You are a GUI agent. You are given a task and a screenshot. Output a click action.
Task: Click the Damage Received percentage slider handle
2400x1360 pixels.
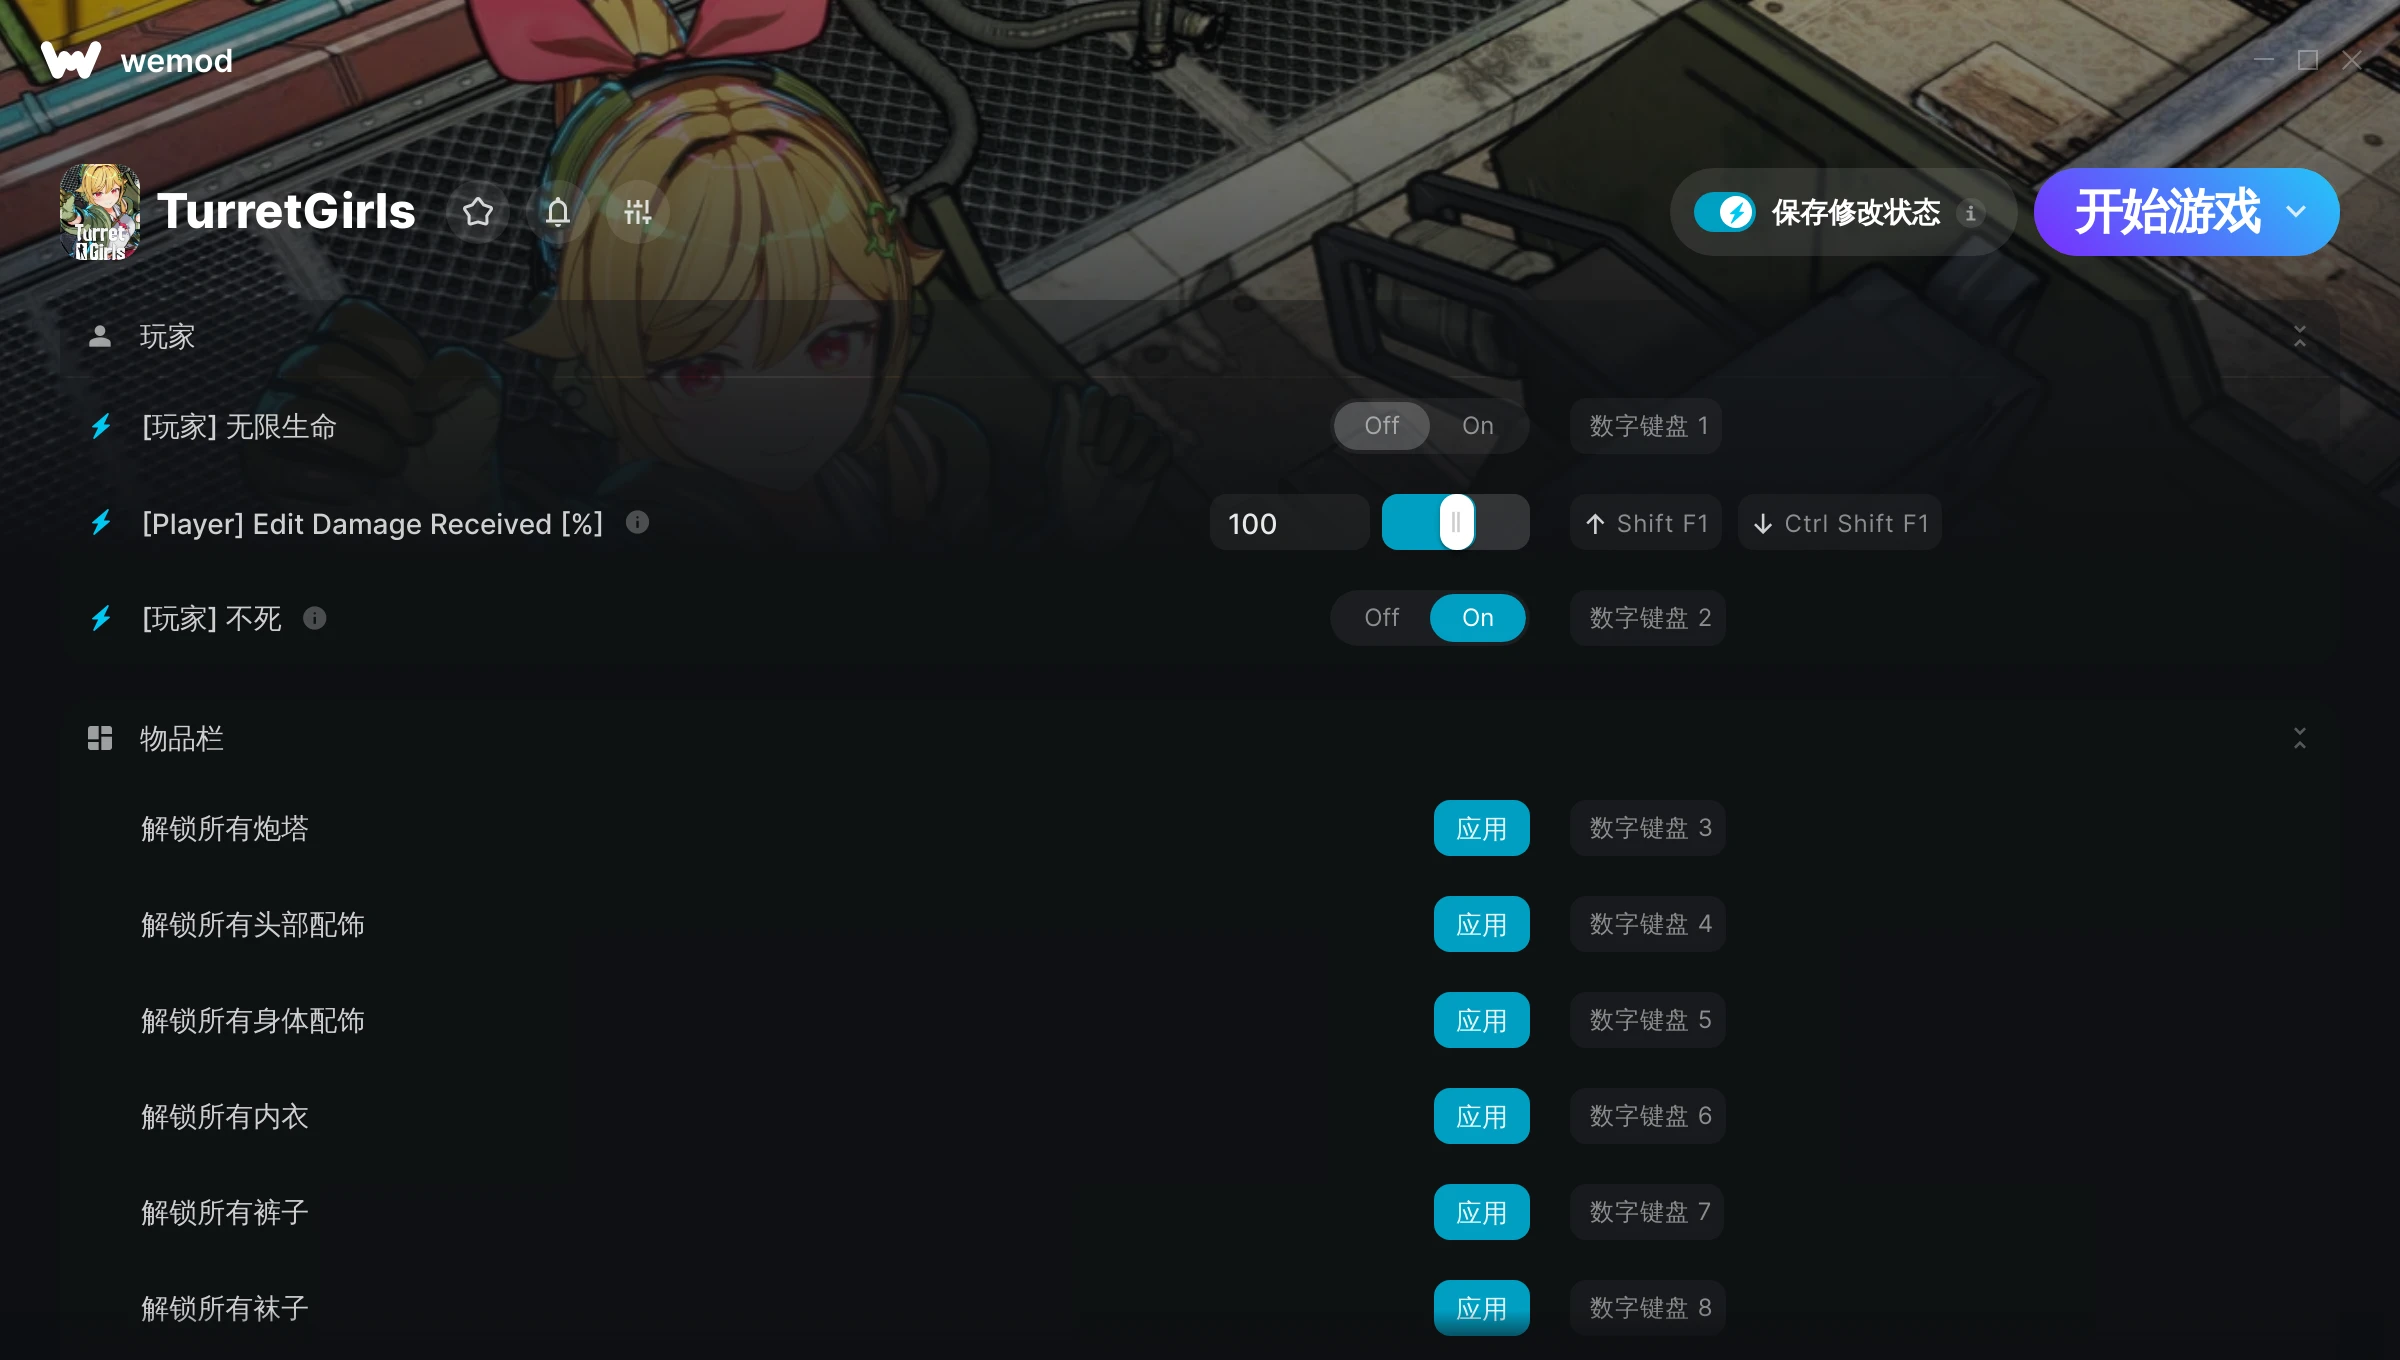1456,522
